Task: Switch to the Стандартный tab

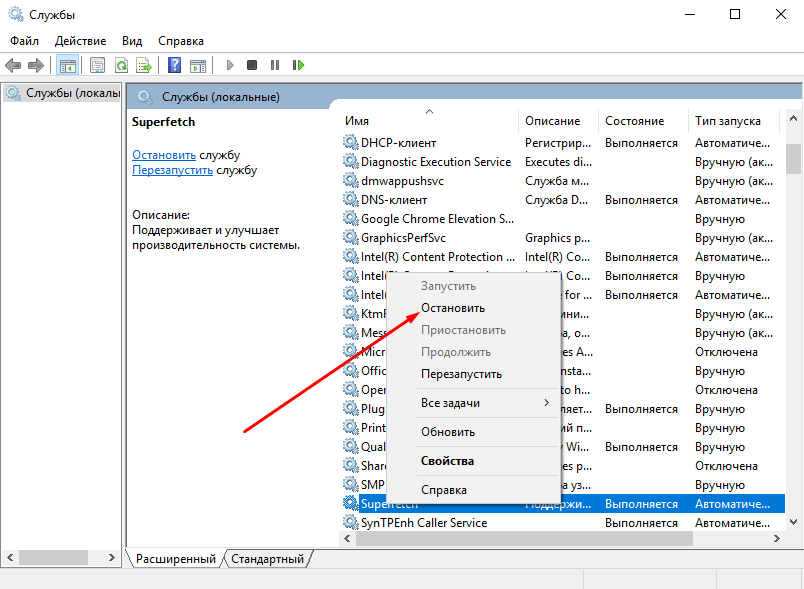Action: 267,559
